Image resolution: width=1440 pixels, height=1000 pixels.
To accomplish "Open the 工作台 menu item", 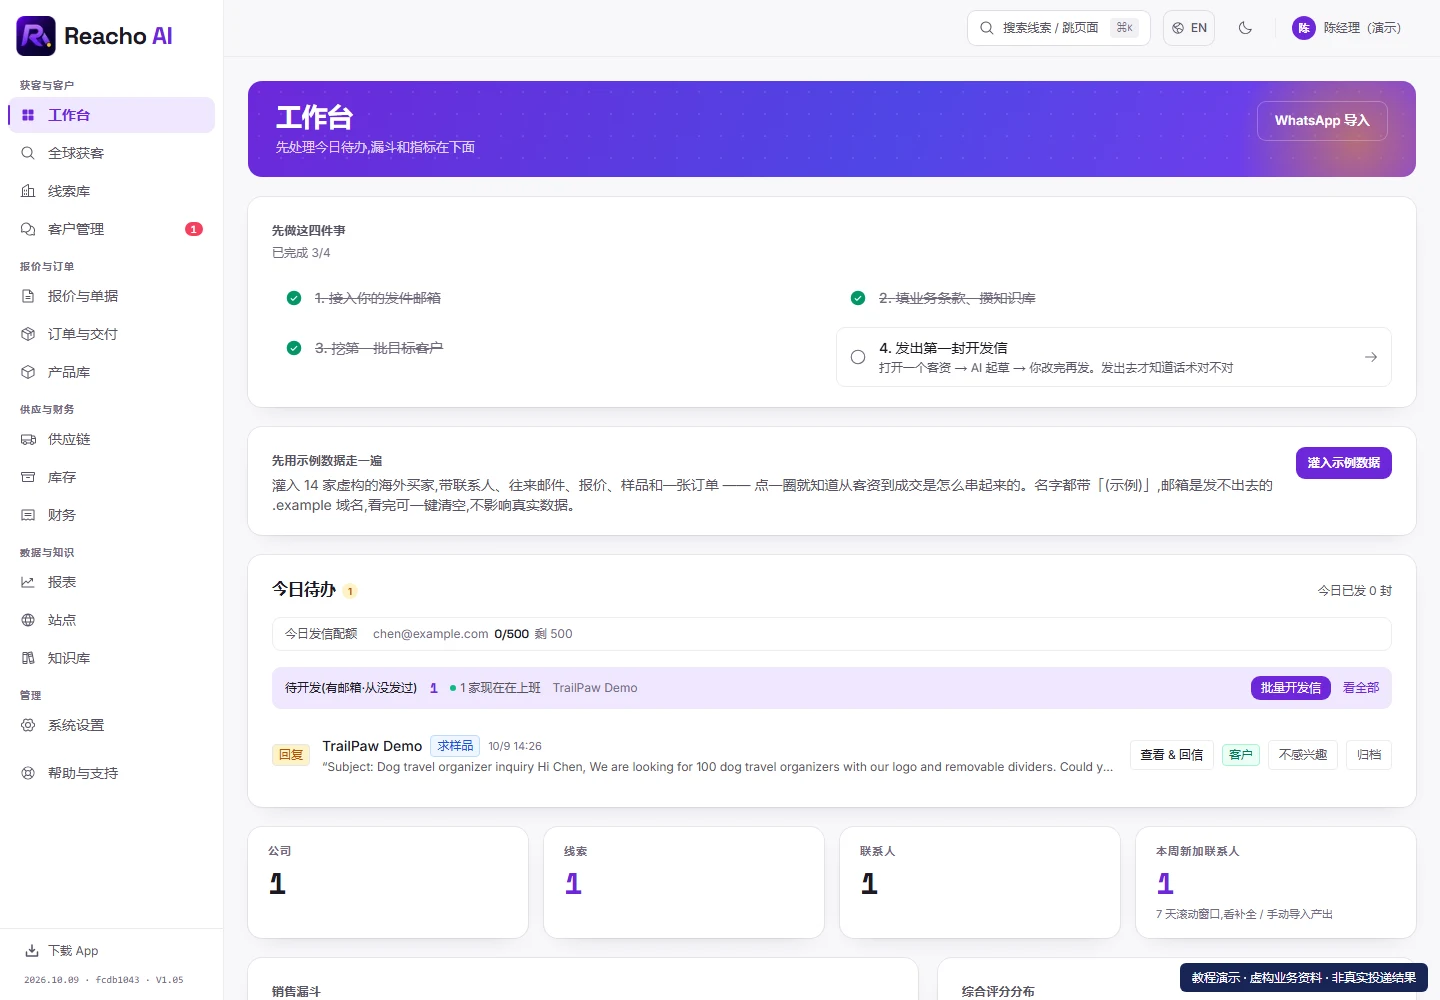I will [x=112, y=115].
